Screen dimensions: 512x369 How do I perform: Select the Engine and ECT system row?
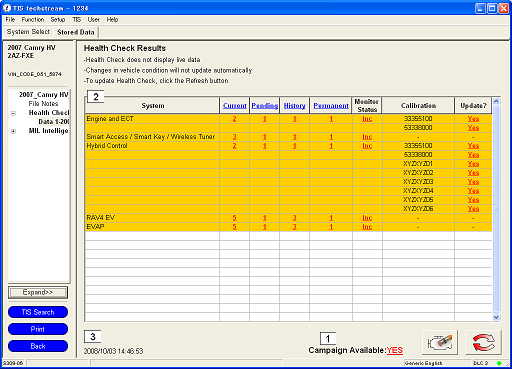tap(289, 119)
